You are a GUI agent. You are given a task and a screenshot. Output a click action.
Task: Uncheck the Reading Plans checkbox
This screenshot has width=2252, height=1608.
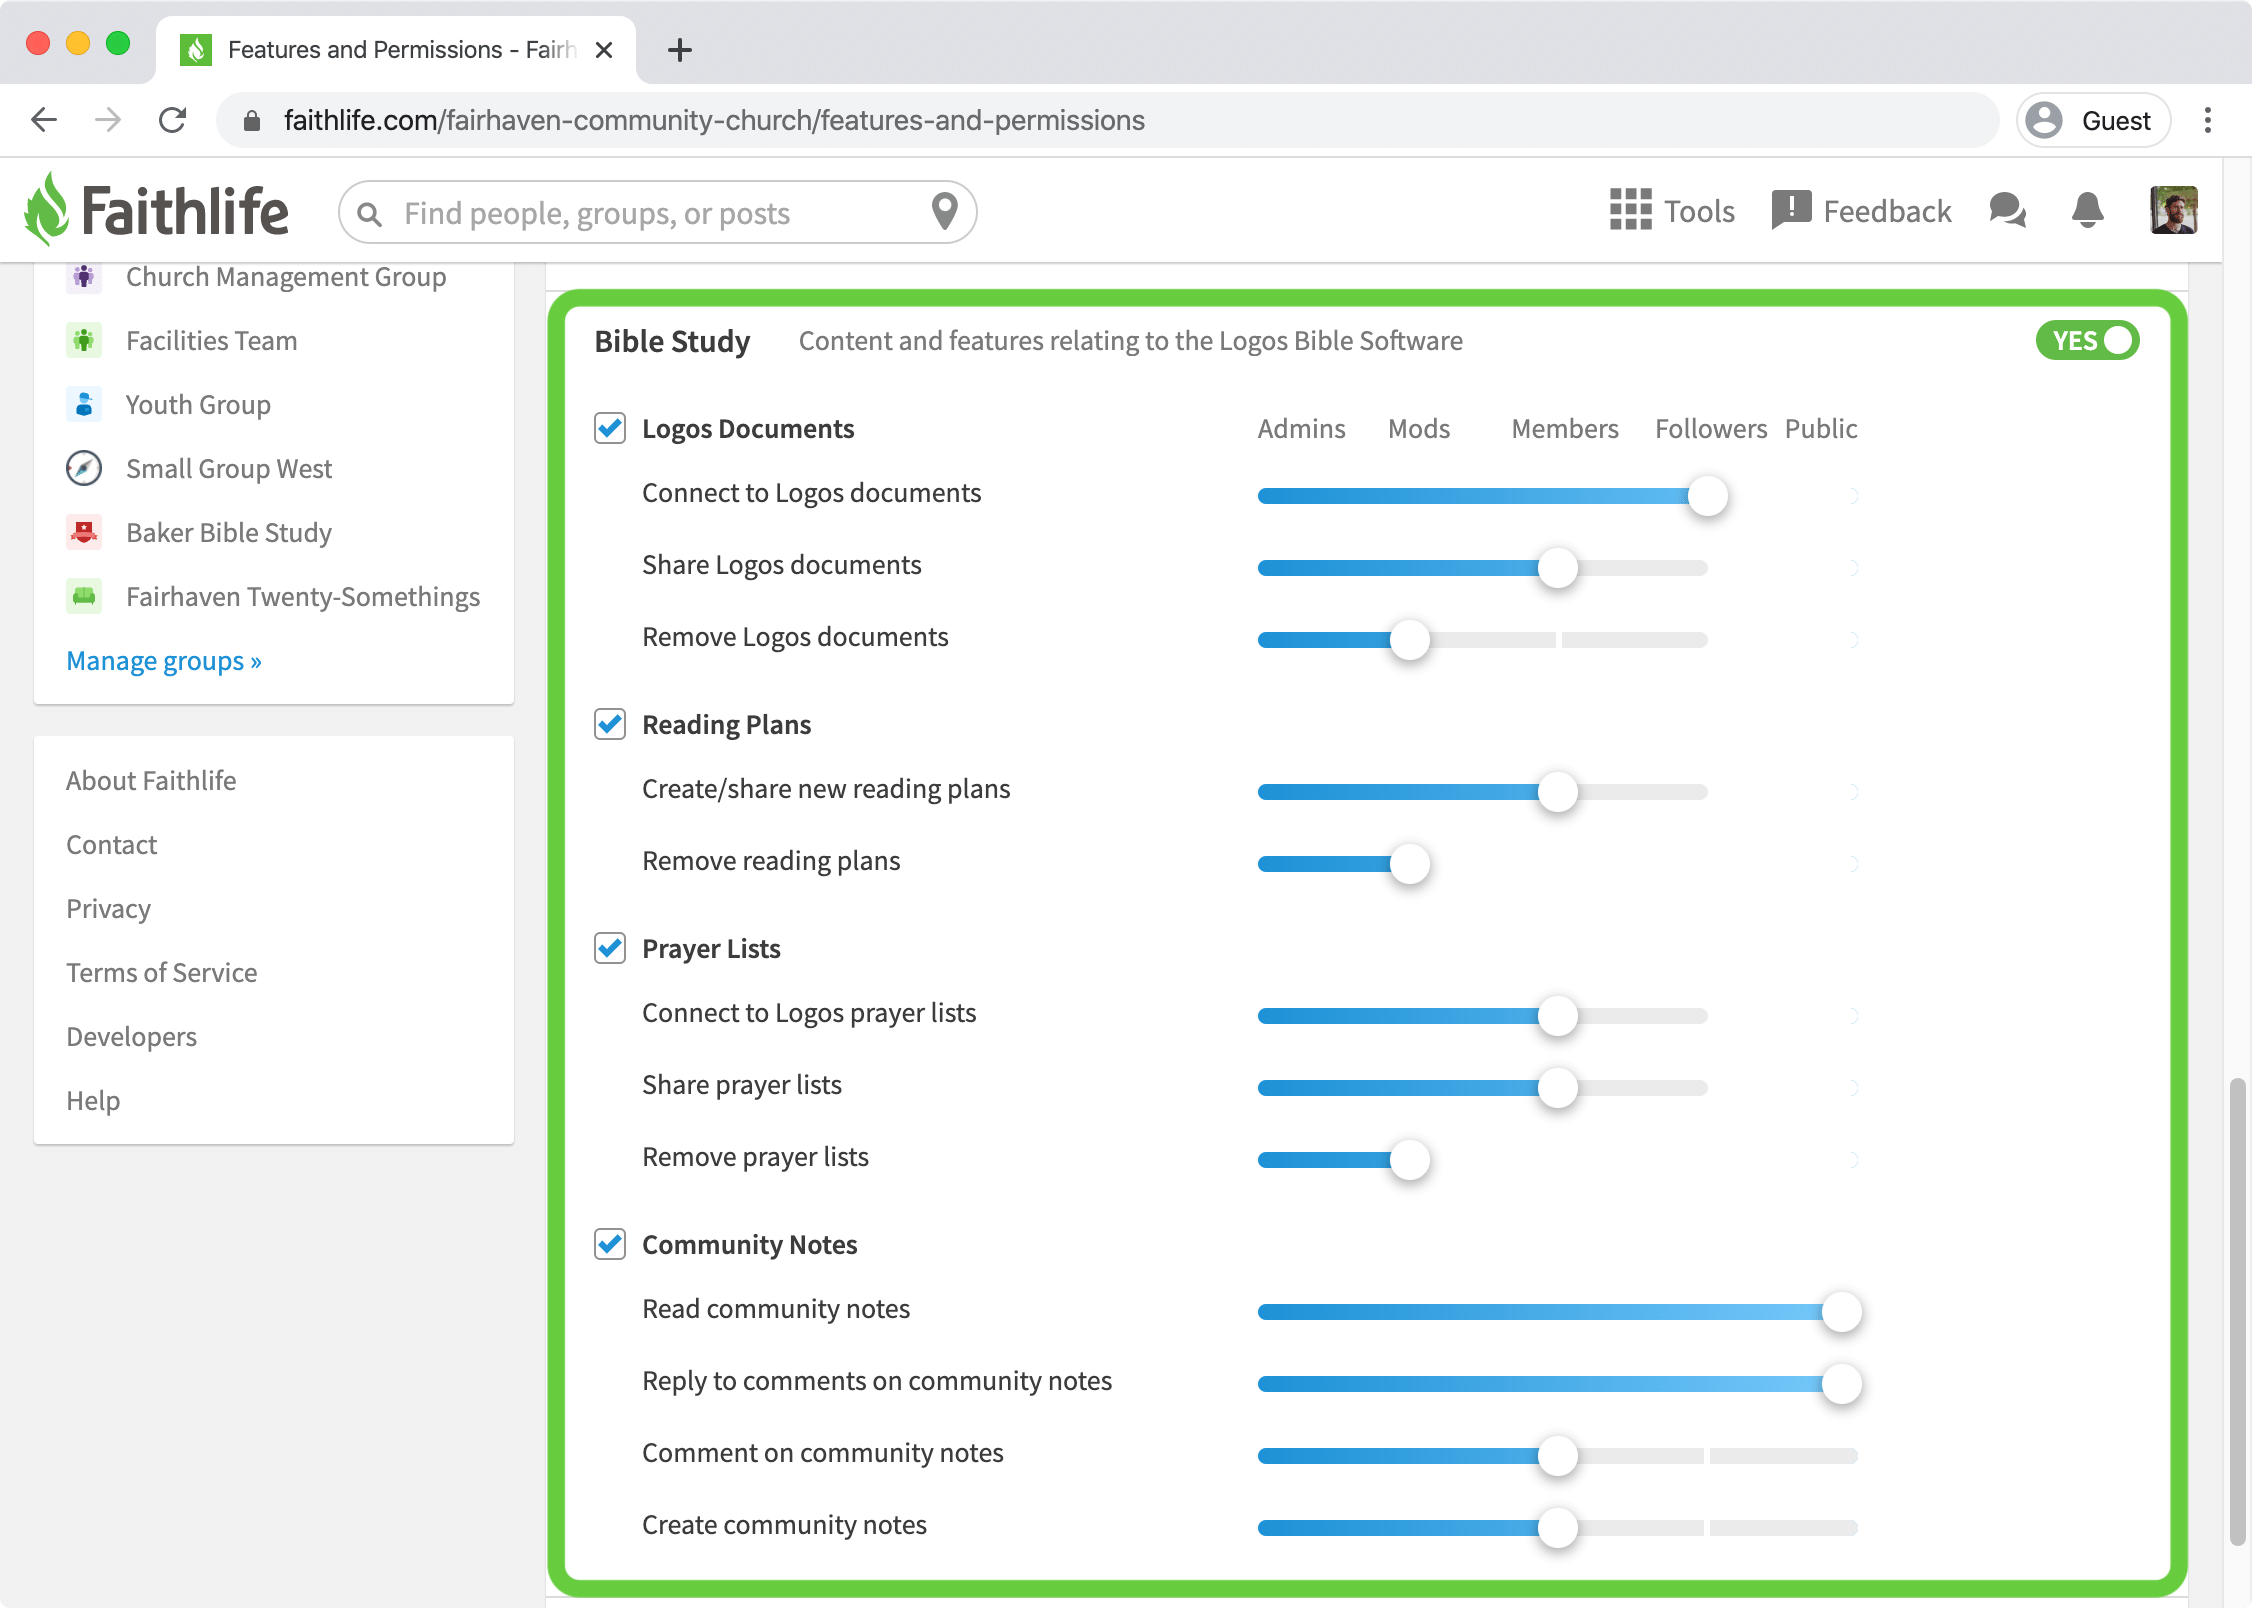pyautogui.click(x=610, y=724)
